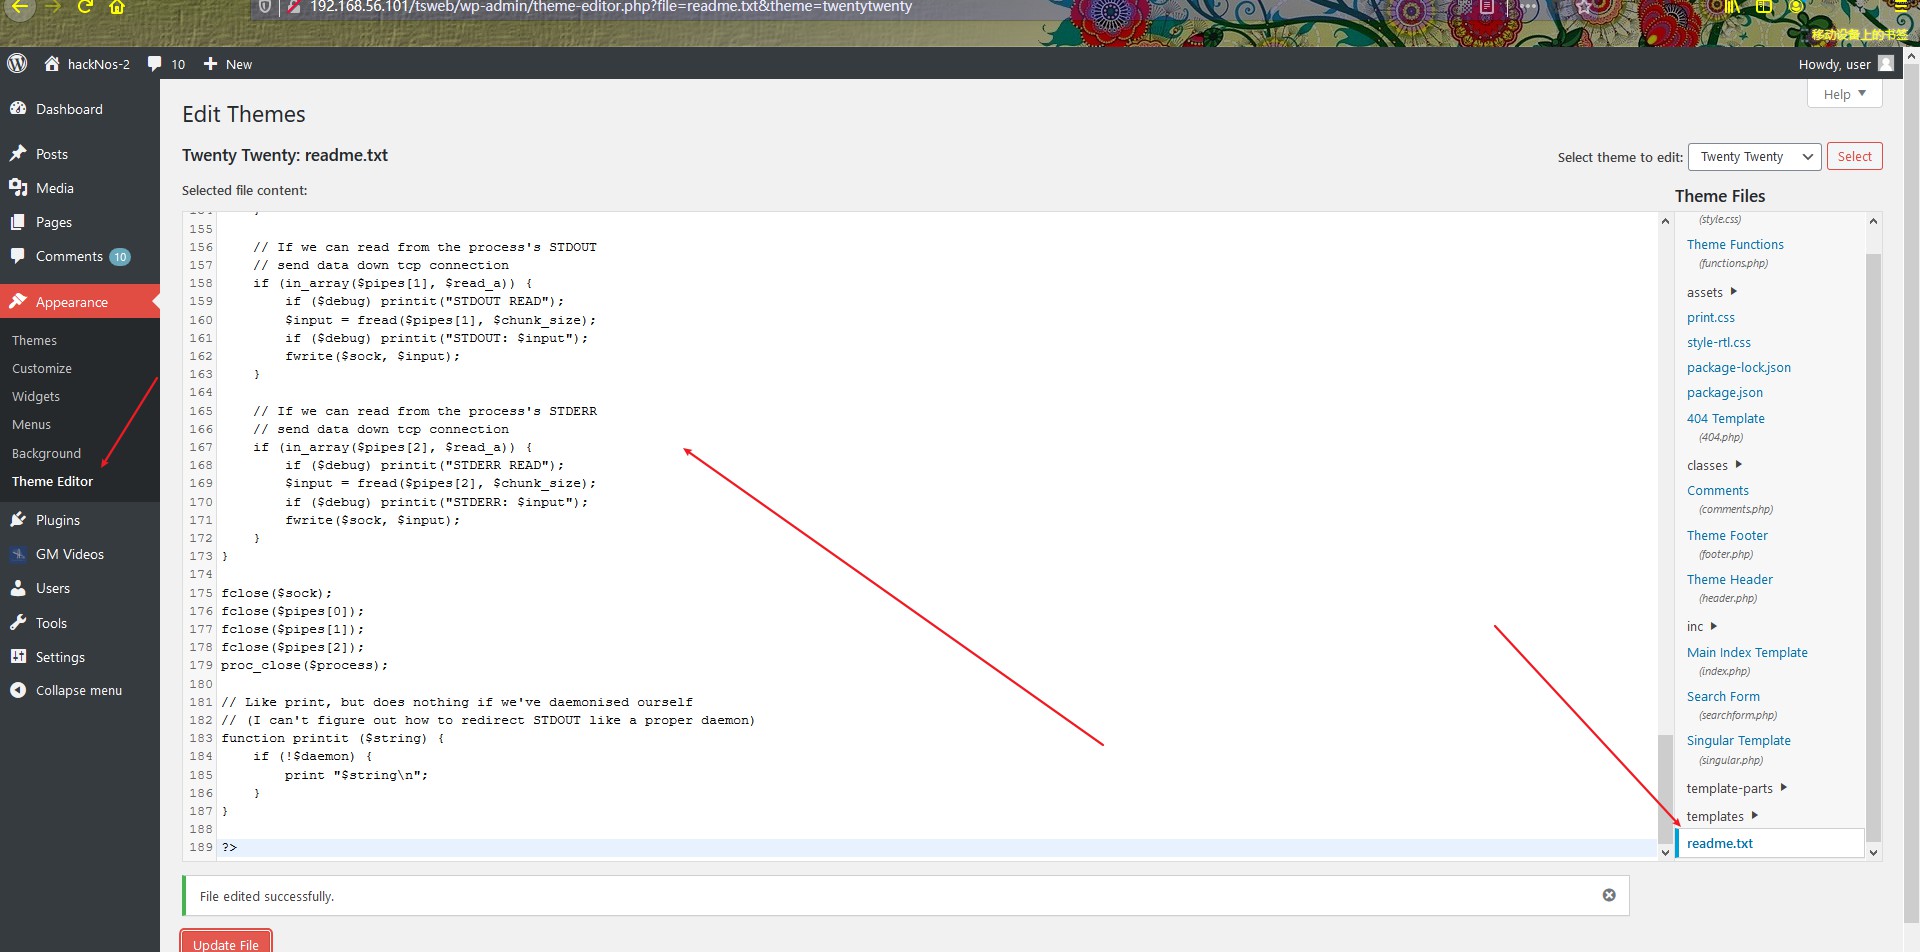Click the user avatar next to Howdy

coord(1886,64)
